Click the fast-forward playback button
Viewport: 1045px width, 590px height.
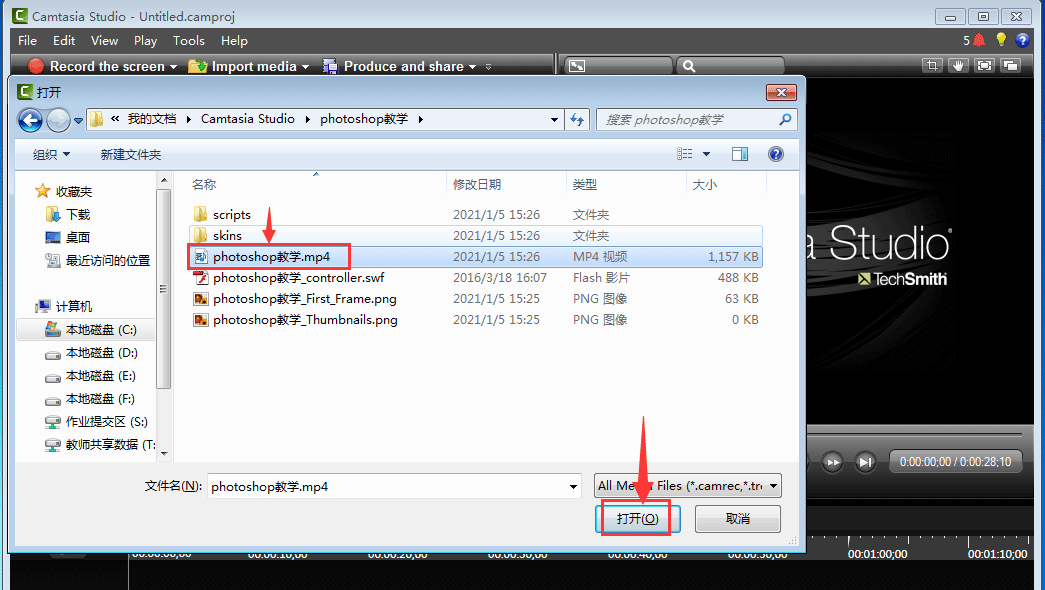coord(833,462)
